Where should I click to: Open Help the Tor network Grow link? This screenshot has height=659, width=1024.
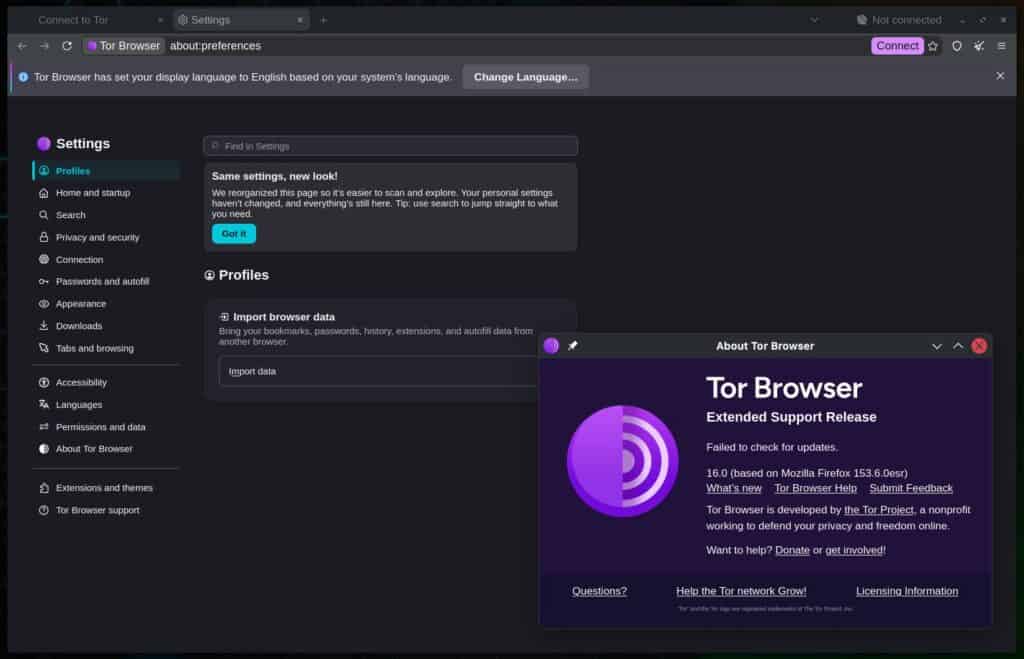coord(741,590)
